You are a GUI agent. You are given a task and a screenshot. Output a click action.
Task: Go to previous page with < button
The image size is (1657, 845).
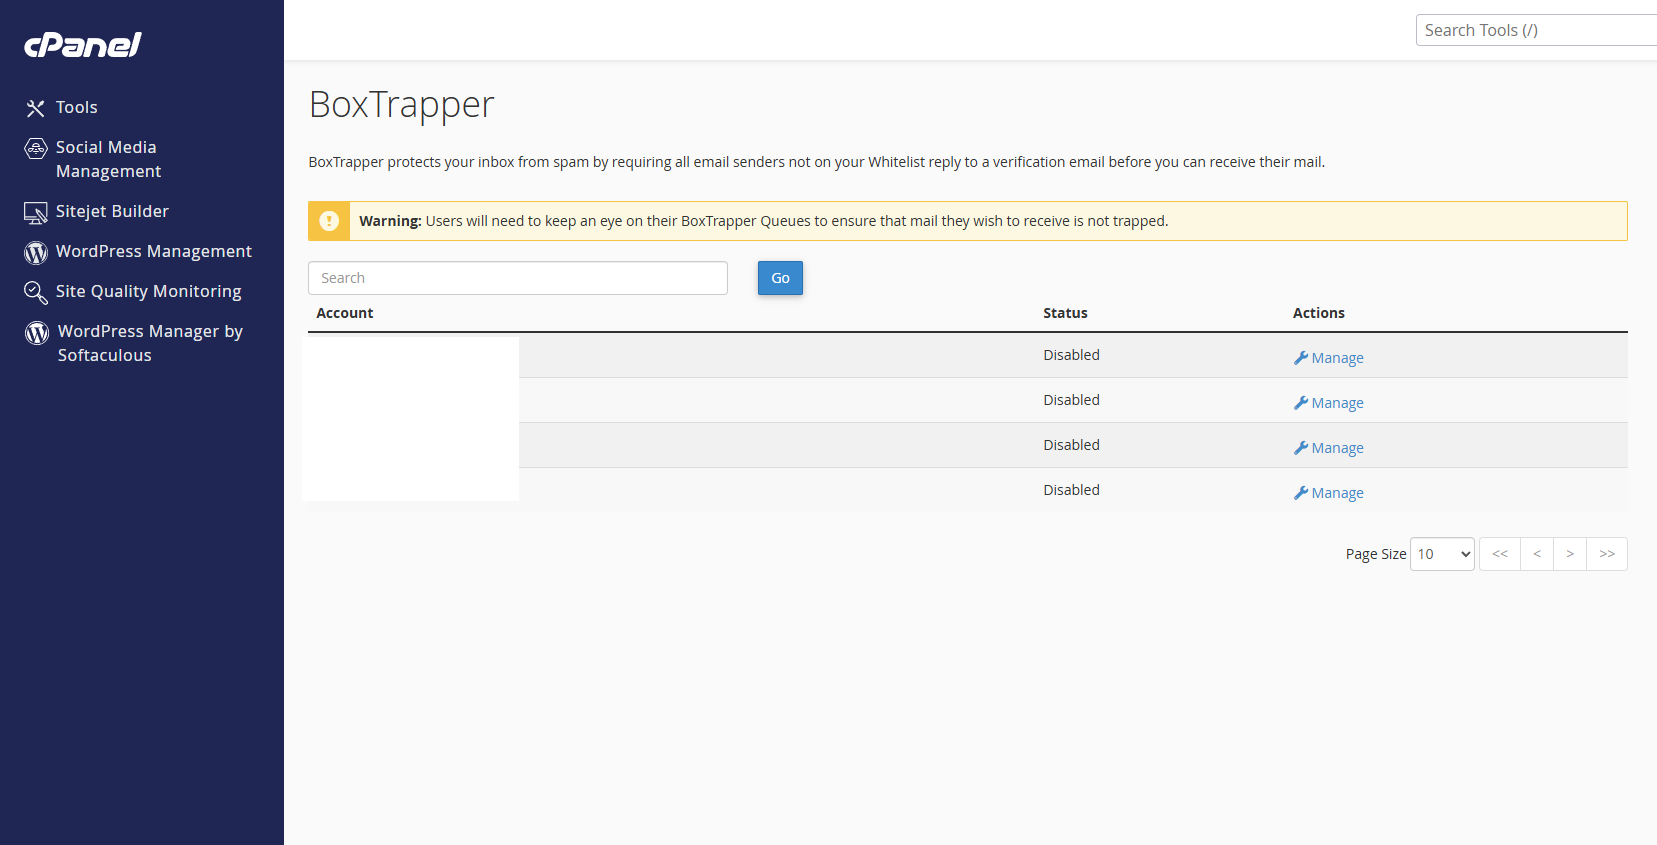(x=1537, y=554)
